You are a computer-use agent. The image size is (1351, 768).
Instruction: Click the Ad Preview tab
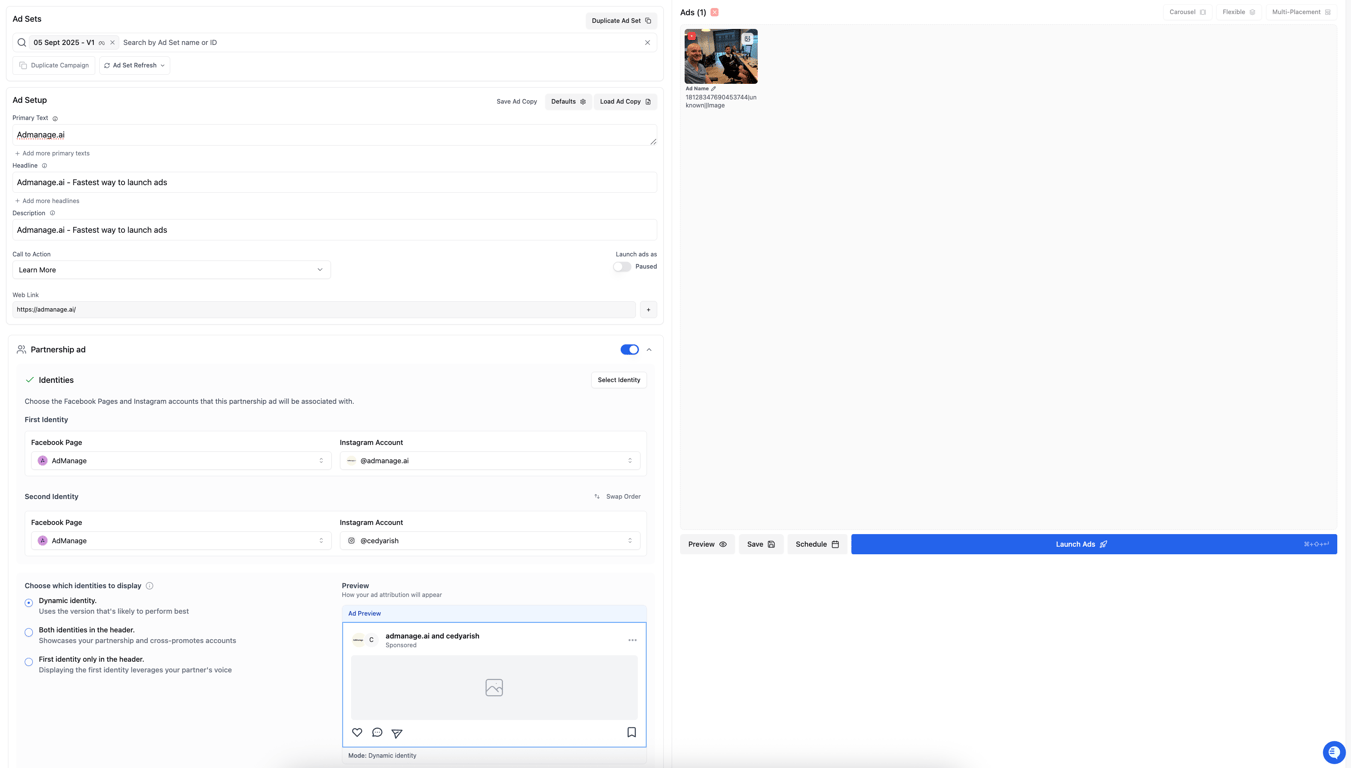[x=364, y=614]
